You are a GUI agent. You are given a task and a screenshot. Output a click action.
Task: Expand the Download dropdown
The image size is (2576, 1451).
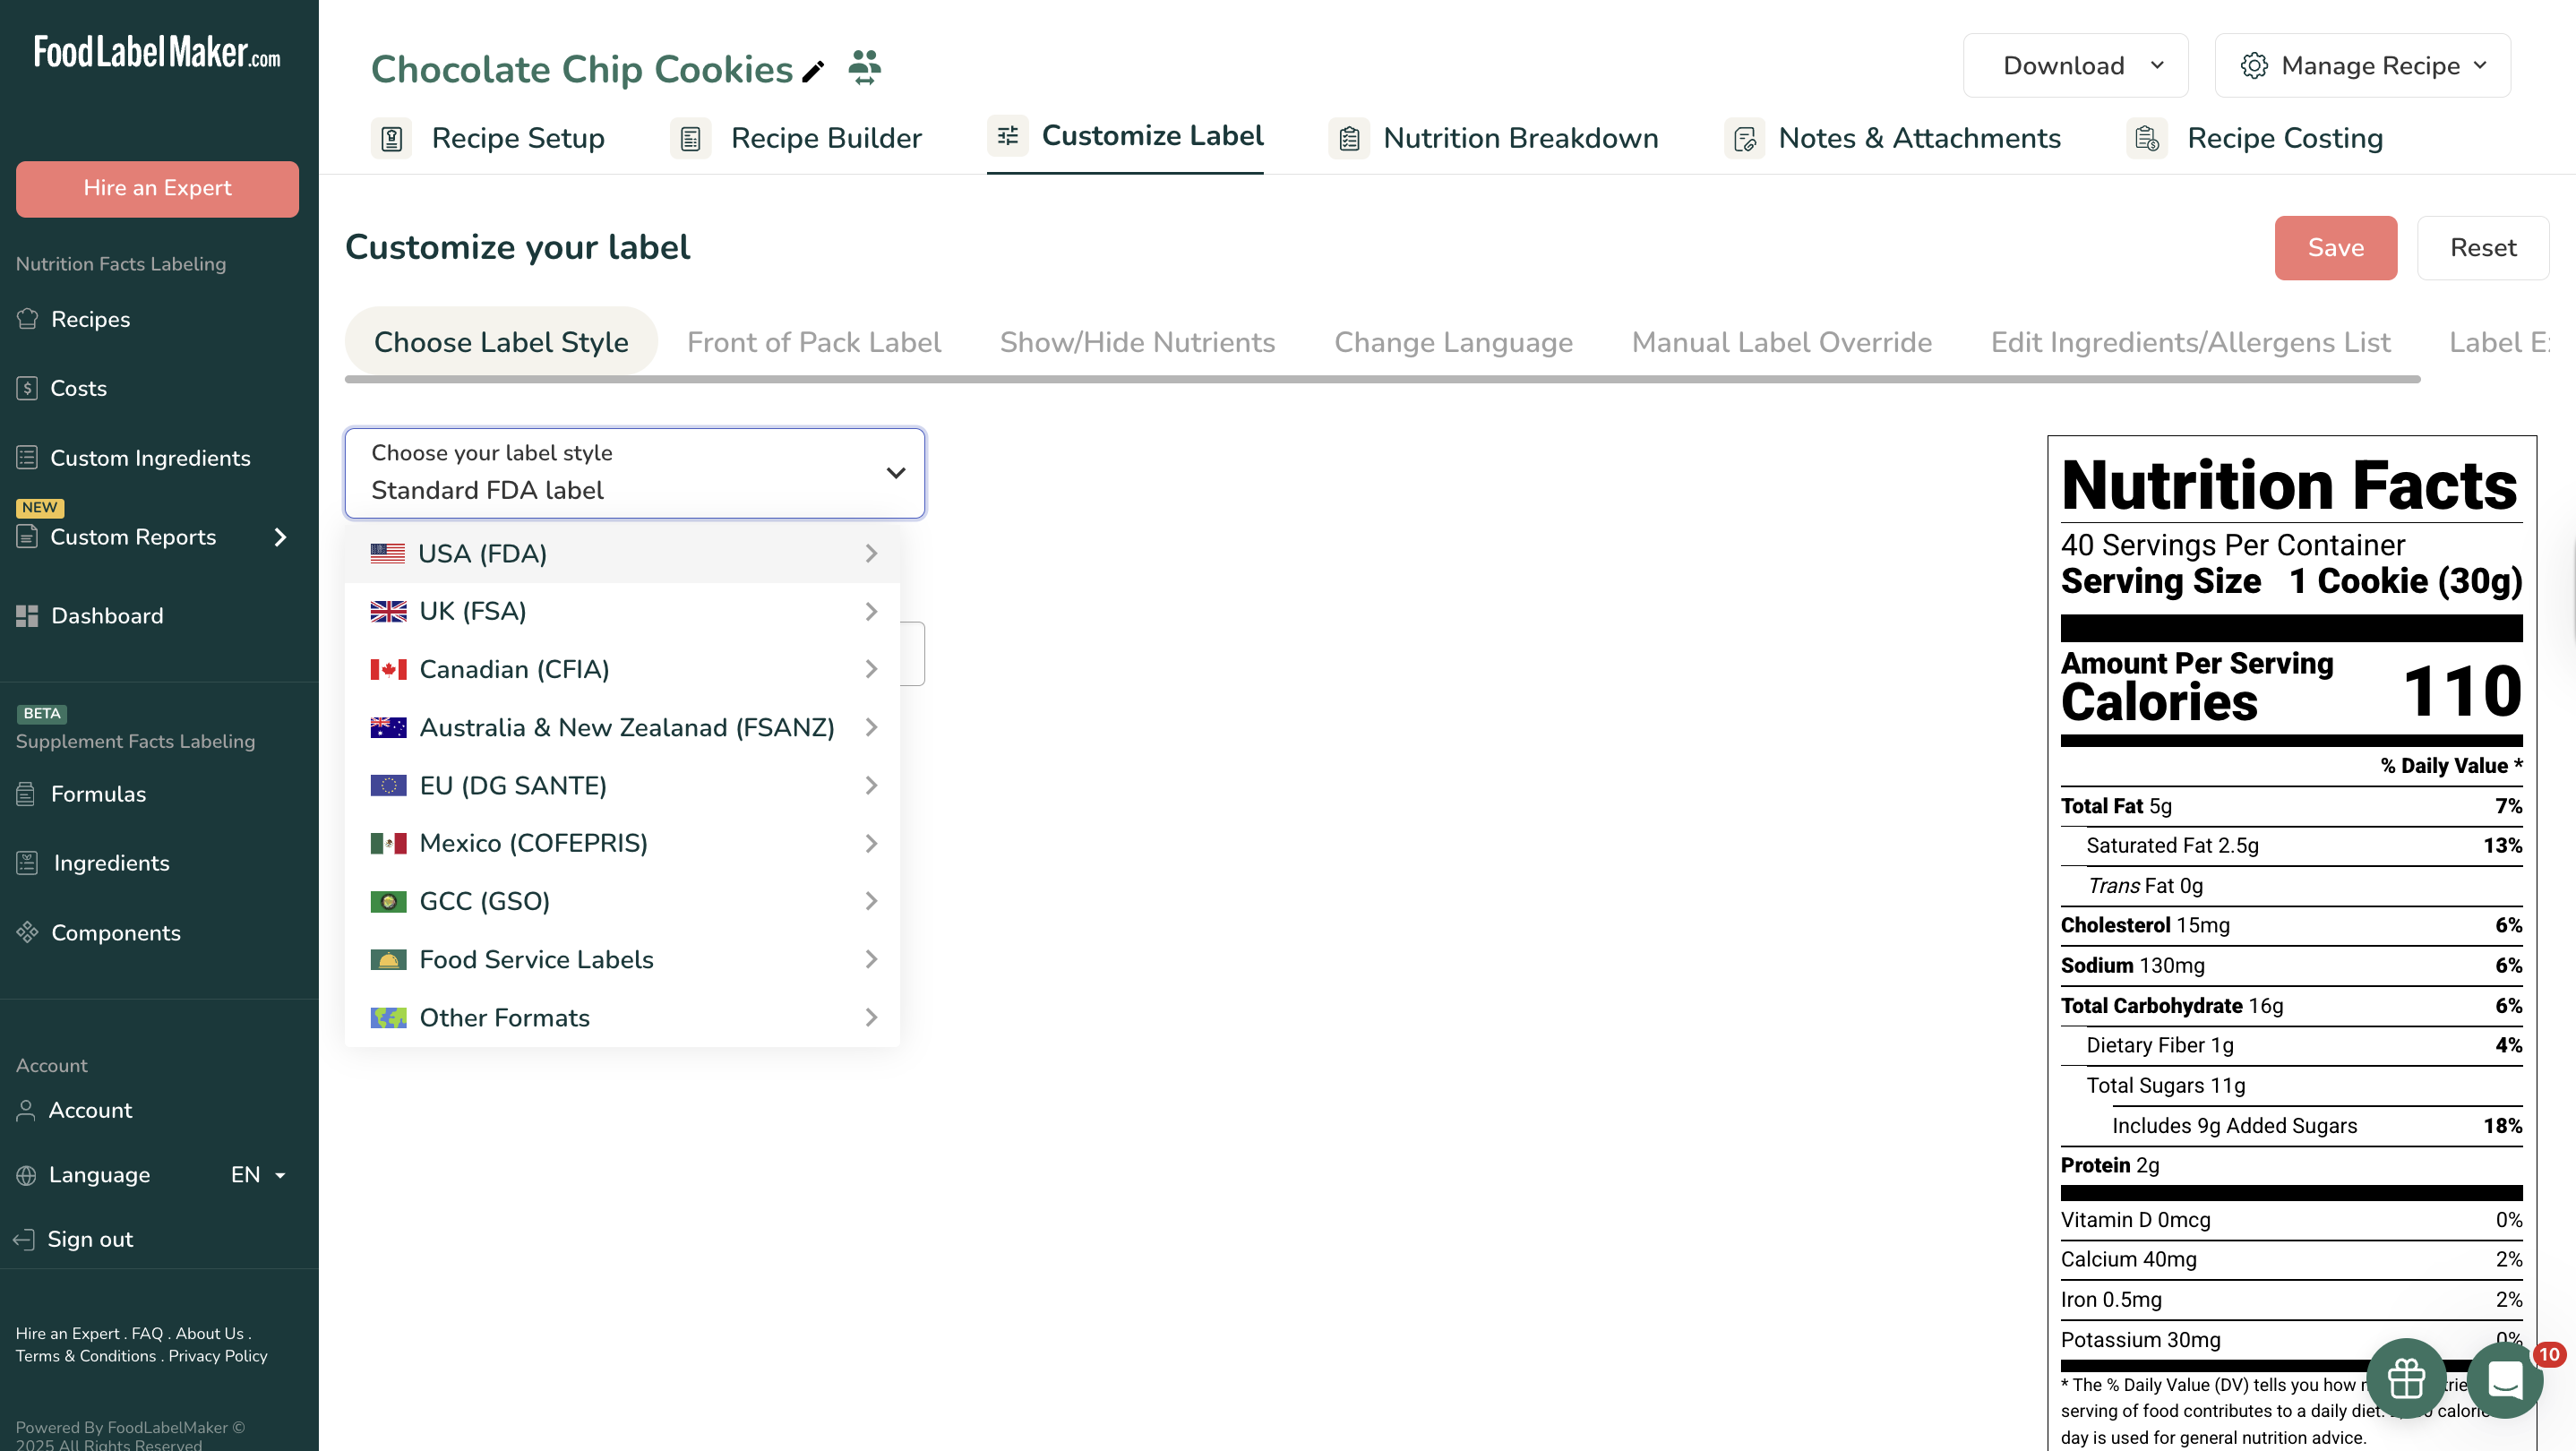pyautogui.click(x=2075, y=66)
